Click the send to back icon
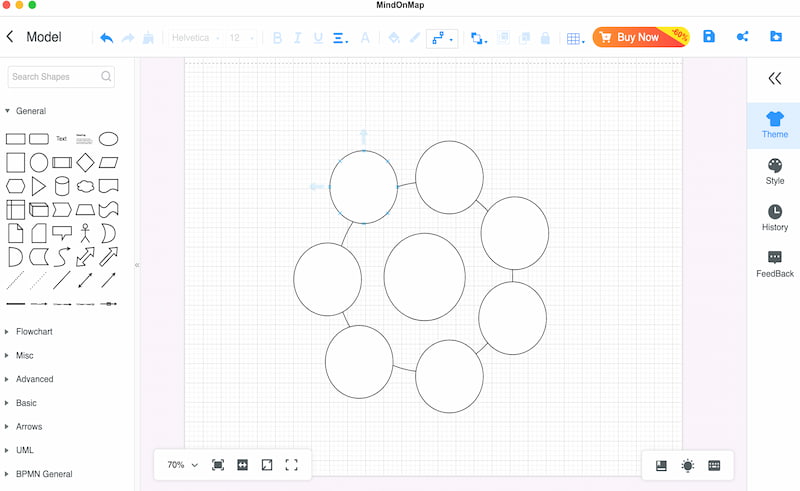This screenshot has height=491, width=800. click(x=524, y=38)
